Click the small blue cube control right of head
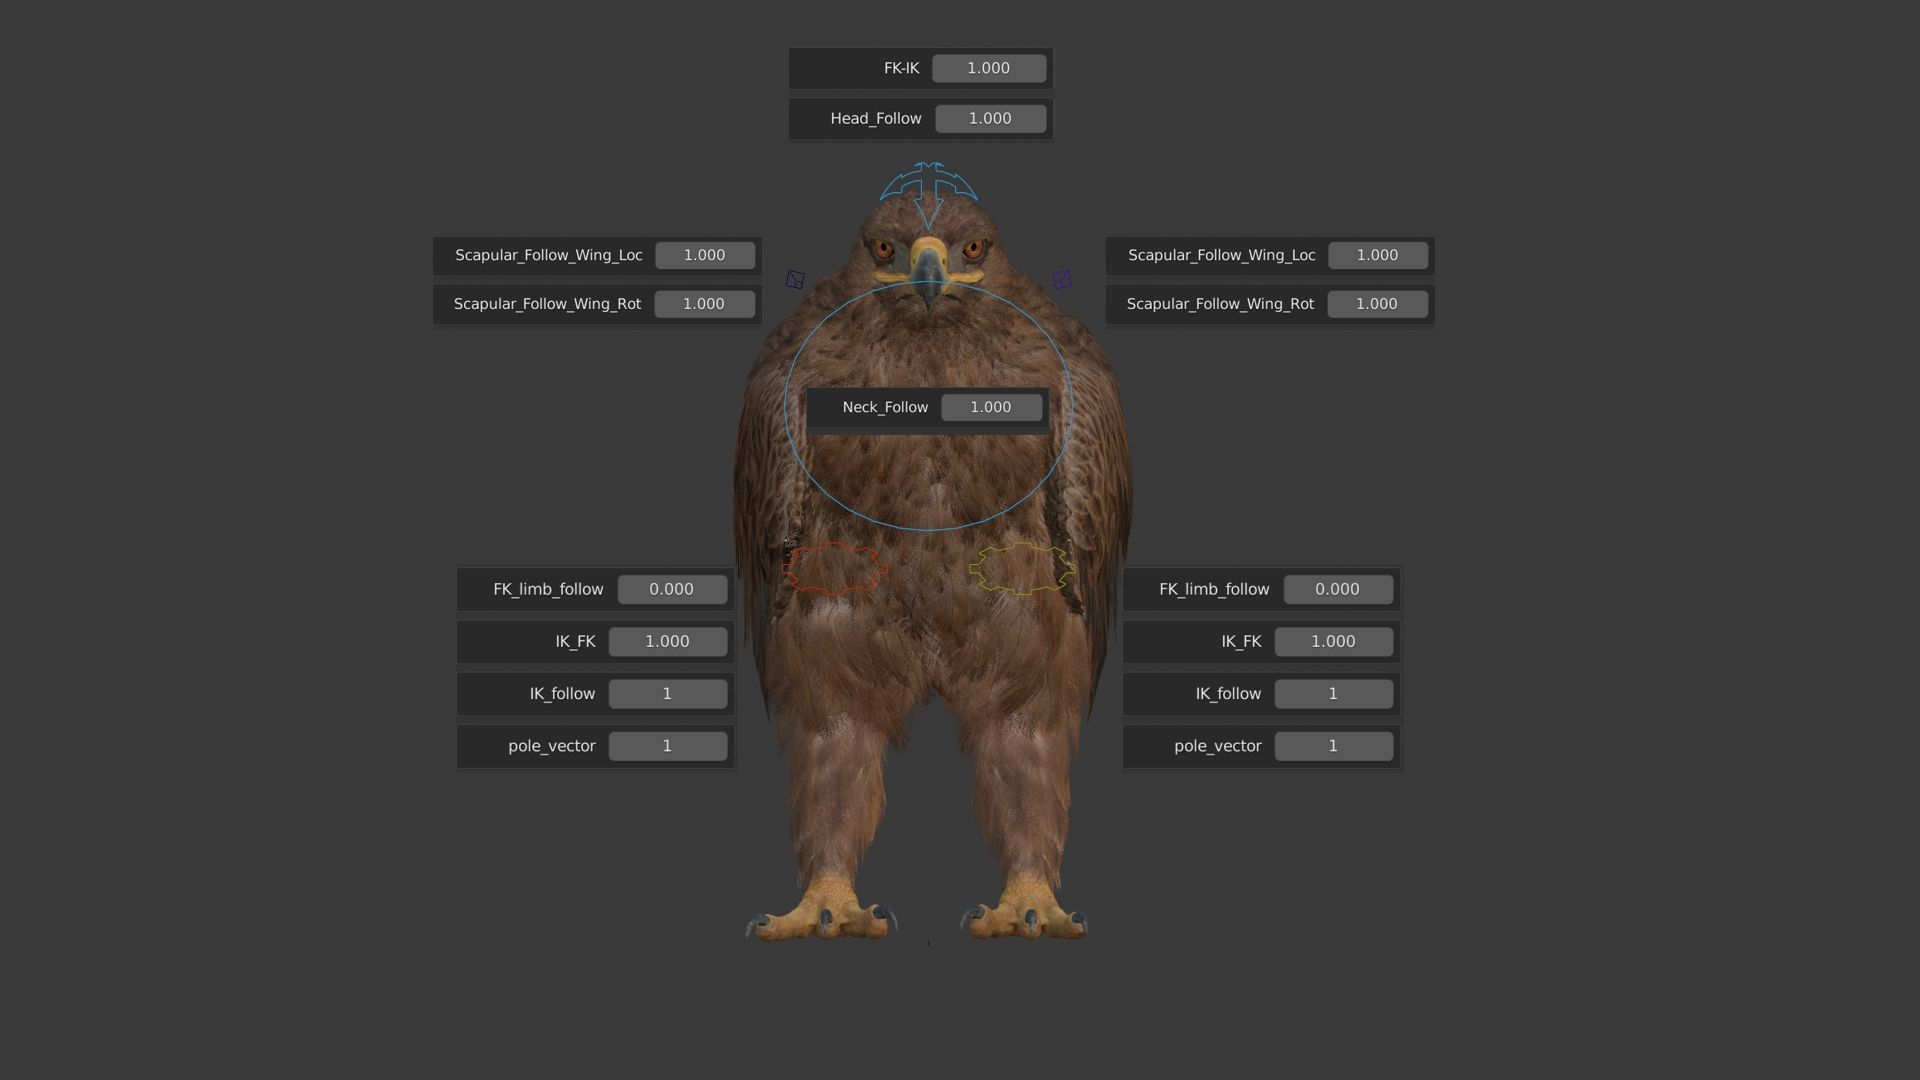 coord(1062,279)
